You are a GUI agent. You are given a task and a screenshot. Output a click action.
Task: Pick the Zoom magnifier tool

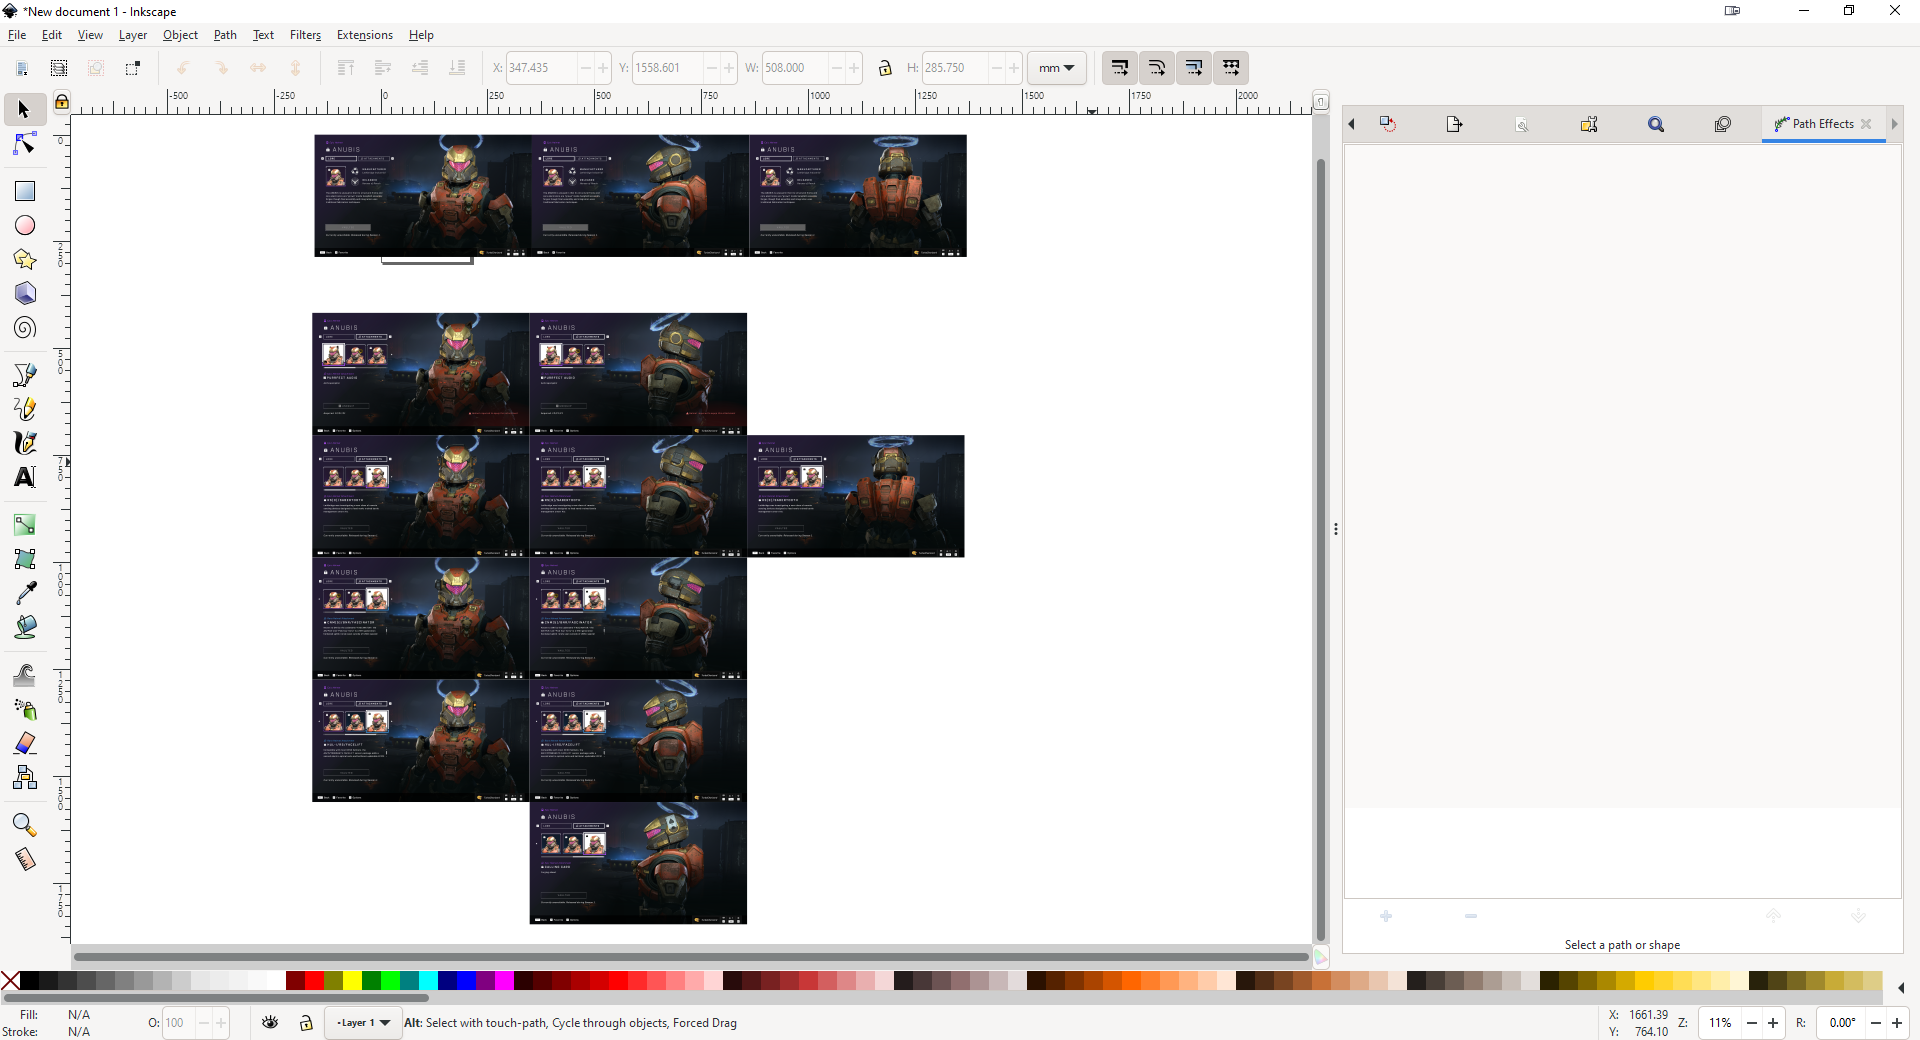pos(25,825)
